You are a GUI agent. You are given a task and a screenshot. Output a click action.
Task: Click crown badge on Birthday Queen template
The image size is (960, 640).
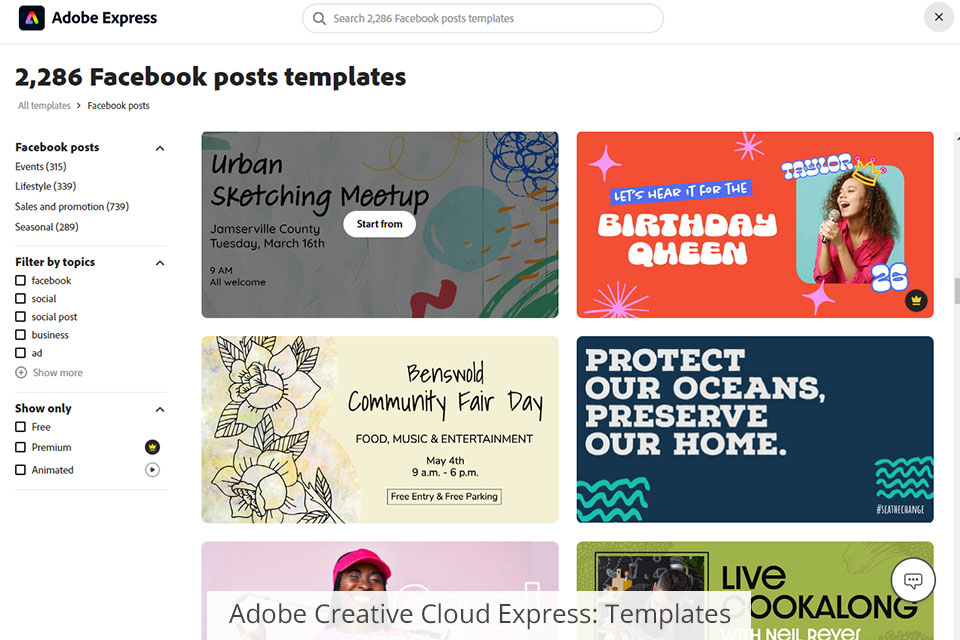[x=917, y=300]
